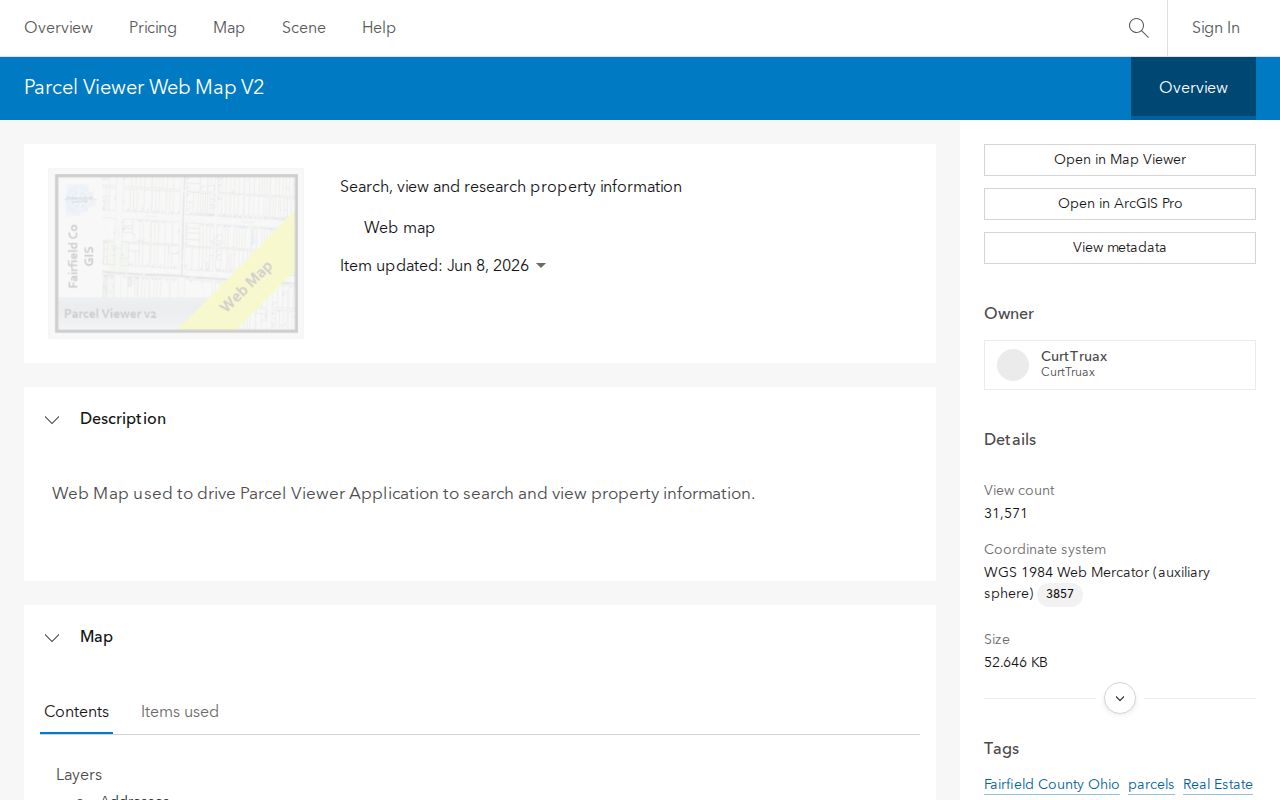Click the CurtTruax owner avatar
This screenshot has height=800, width=1280.
[x=1013, y=365]
